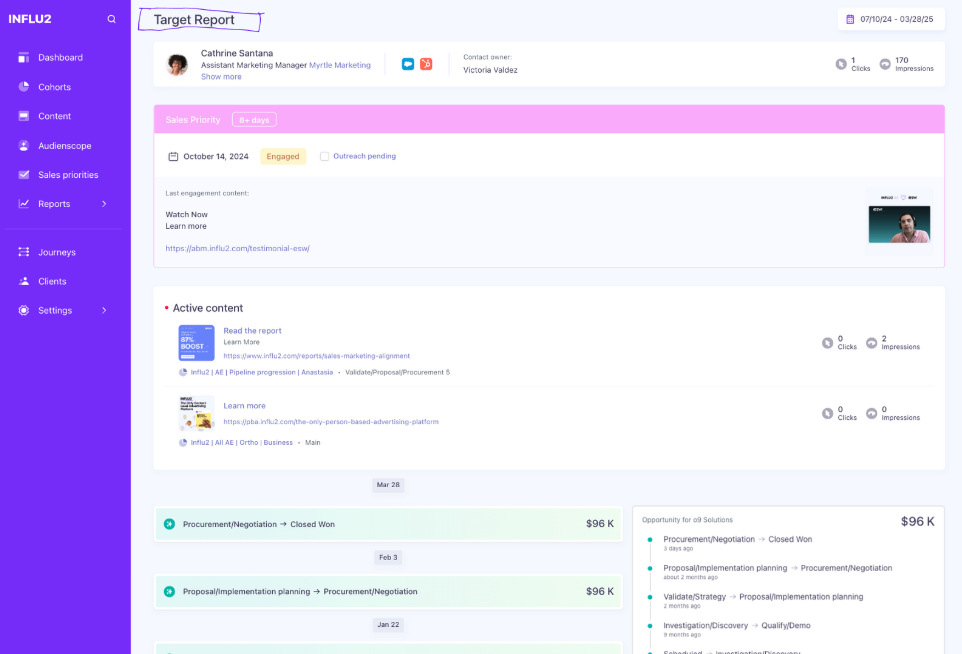Image resolution: width=962 pixels, height=654 pixels.
Task: Click the $96 K amount in the Opportunity panel
Action: tap(917, 521)
